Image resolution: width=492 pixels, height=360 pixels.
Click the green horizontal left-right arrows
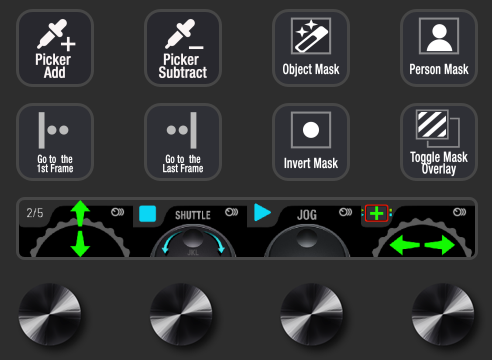422,245
